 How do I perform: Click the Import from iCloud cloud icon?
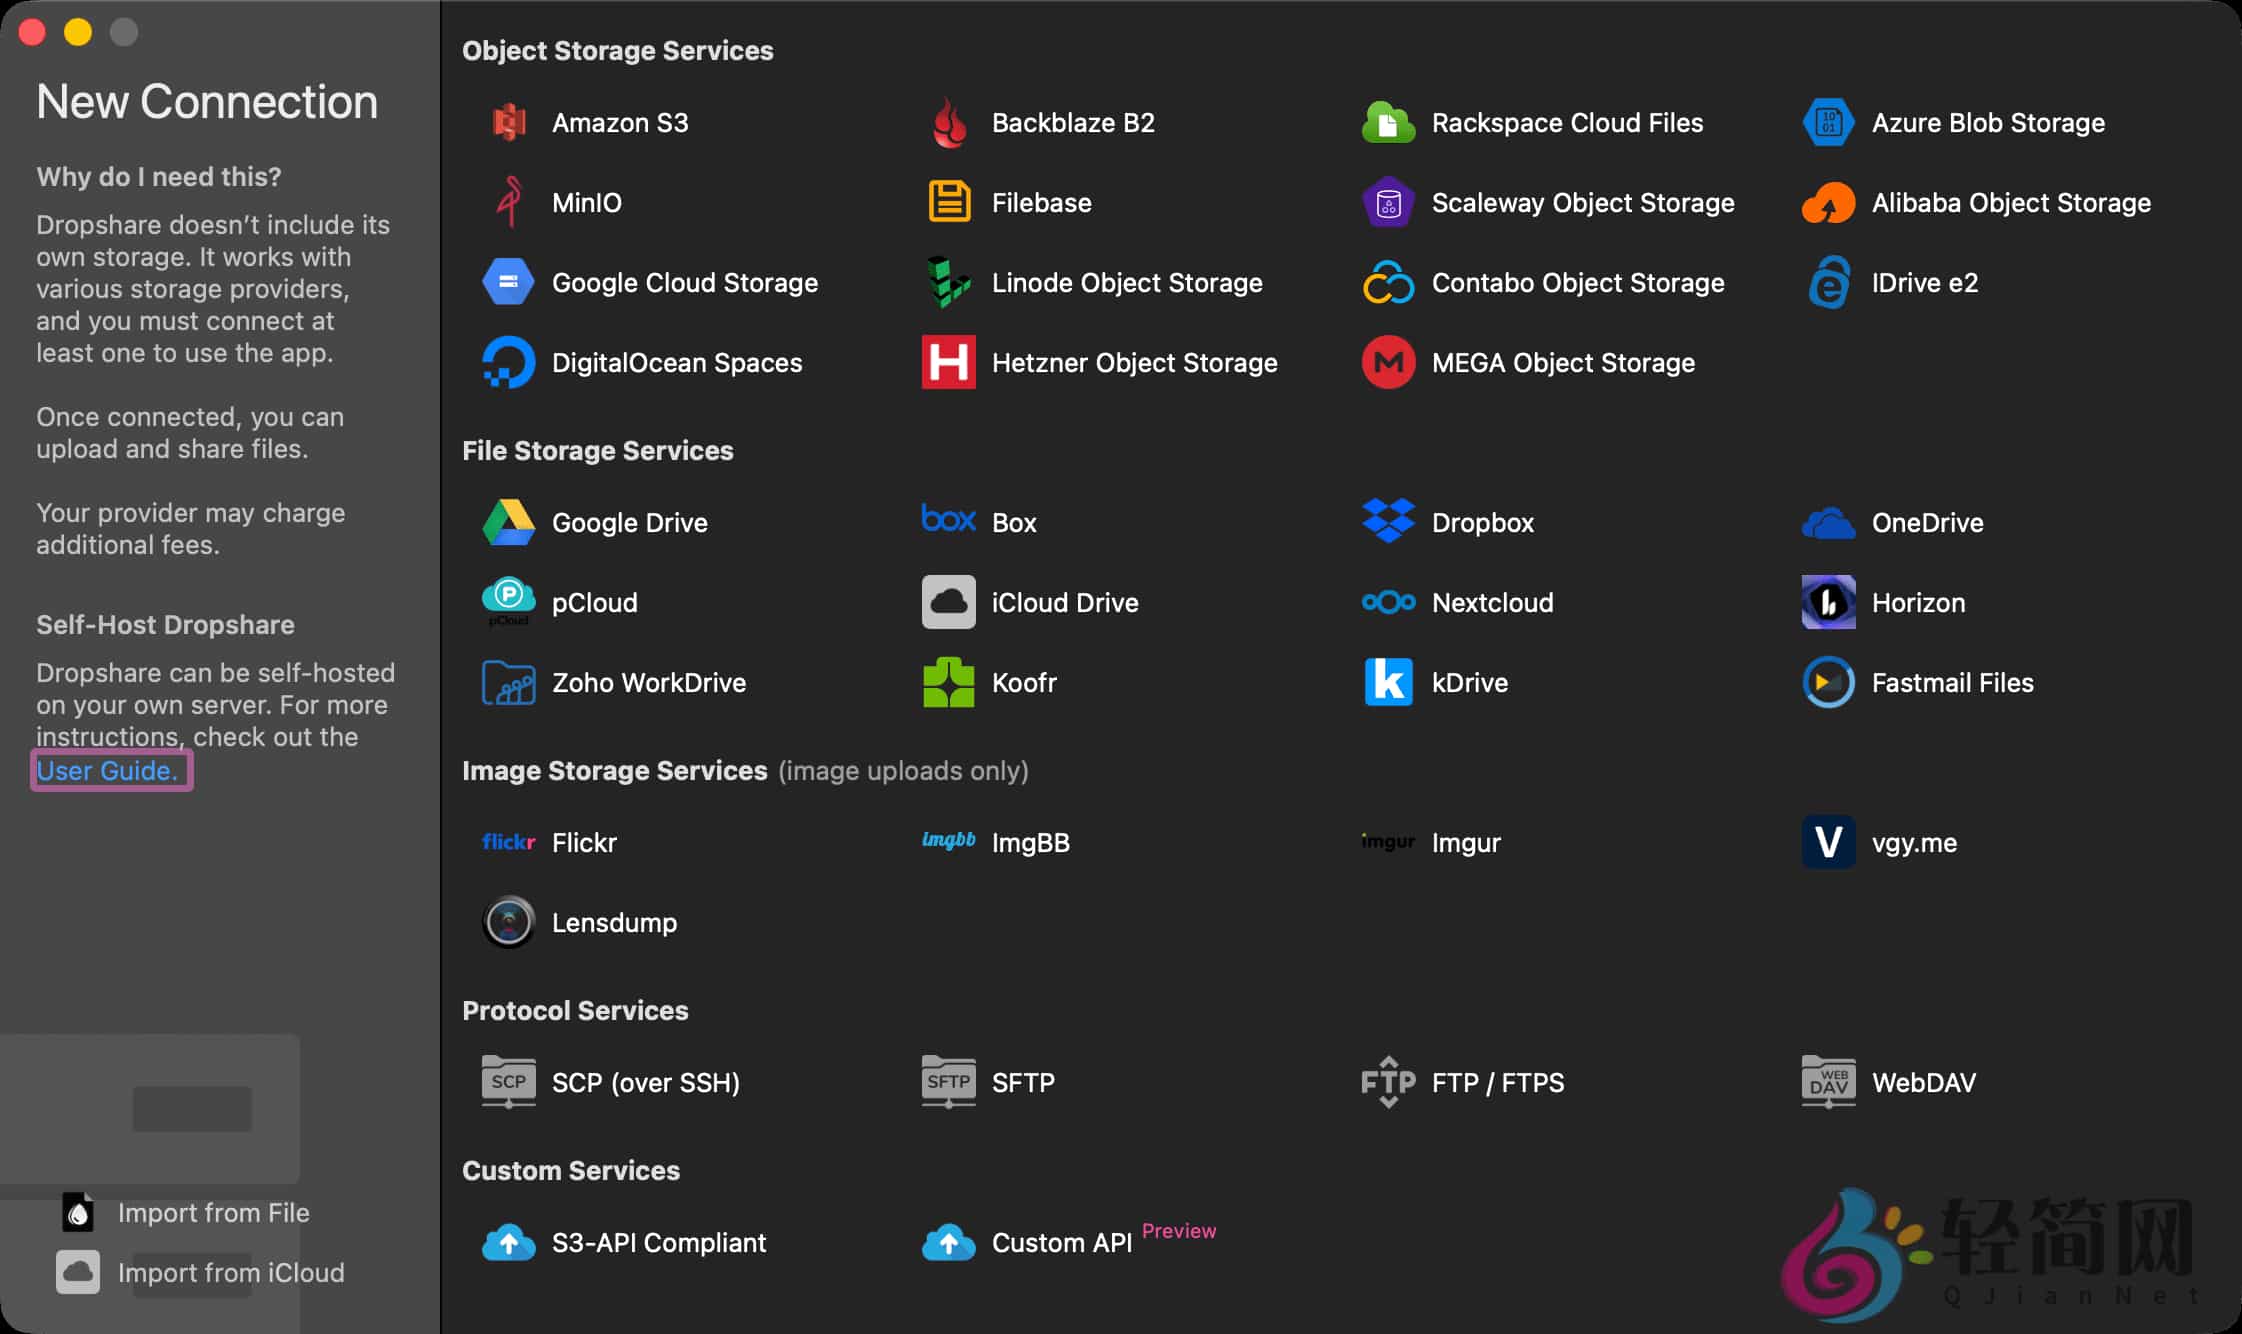pos(78,1272)
